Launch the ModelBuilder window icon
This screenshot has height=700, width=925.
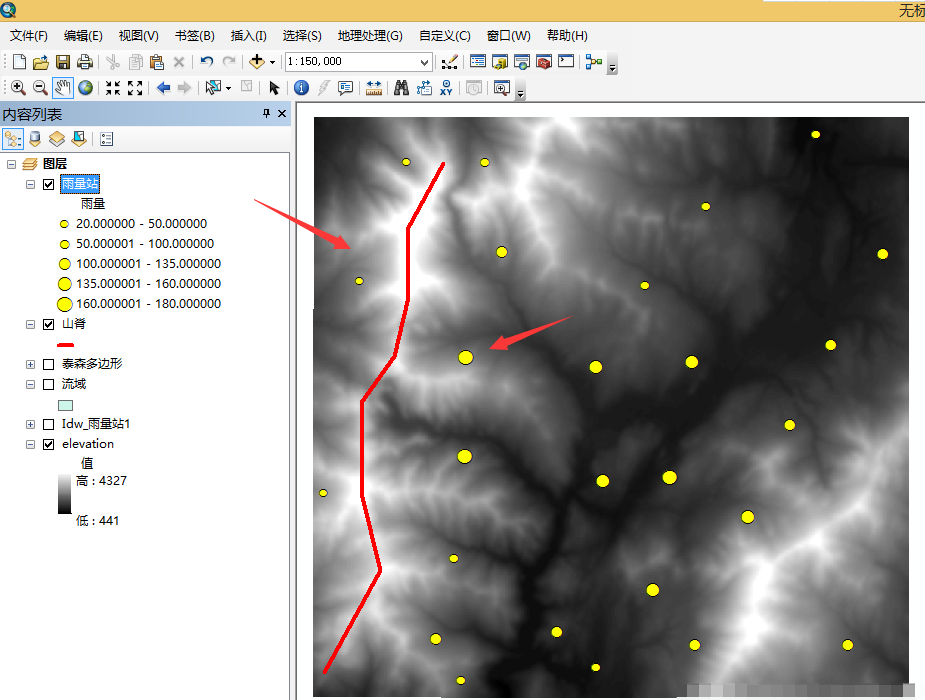(x=594, y=61)
